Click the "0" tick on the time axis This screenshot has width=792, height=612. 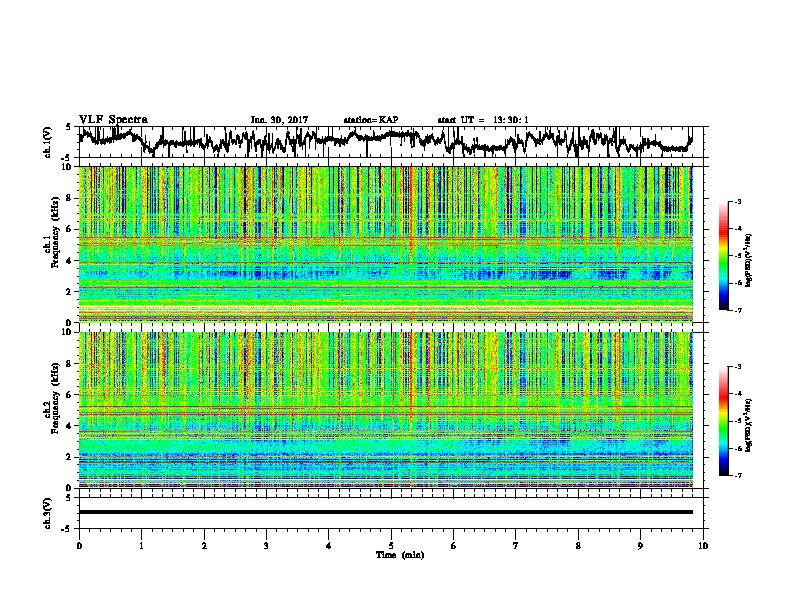(79, 546)
